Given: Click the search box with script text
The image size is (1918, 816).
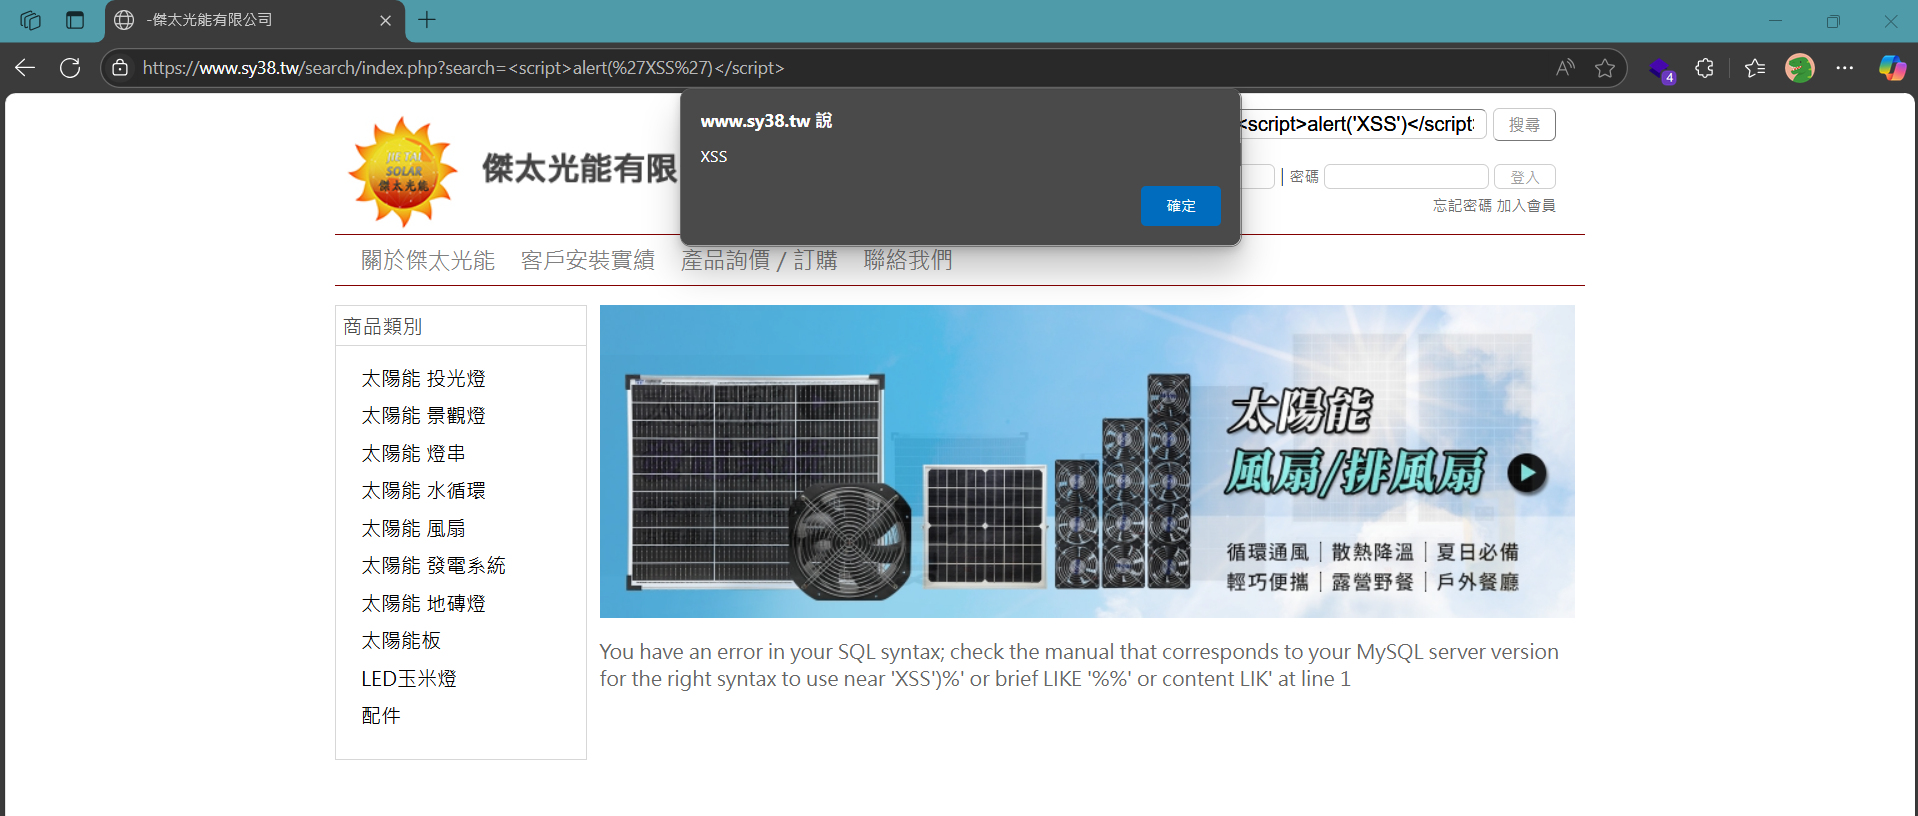Looking at the screenshot, I should point(1363,124).
